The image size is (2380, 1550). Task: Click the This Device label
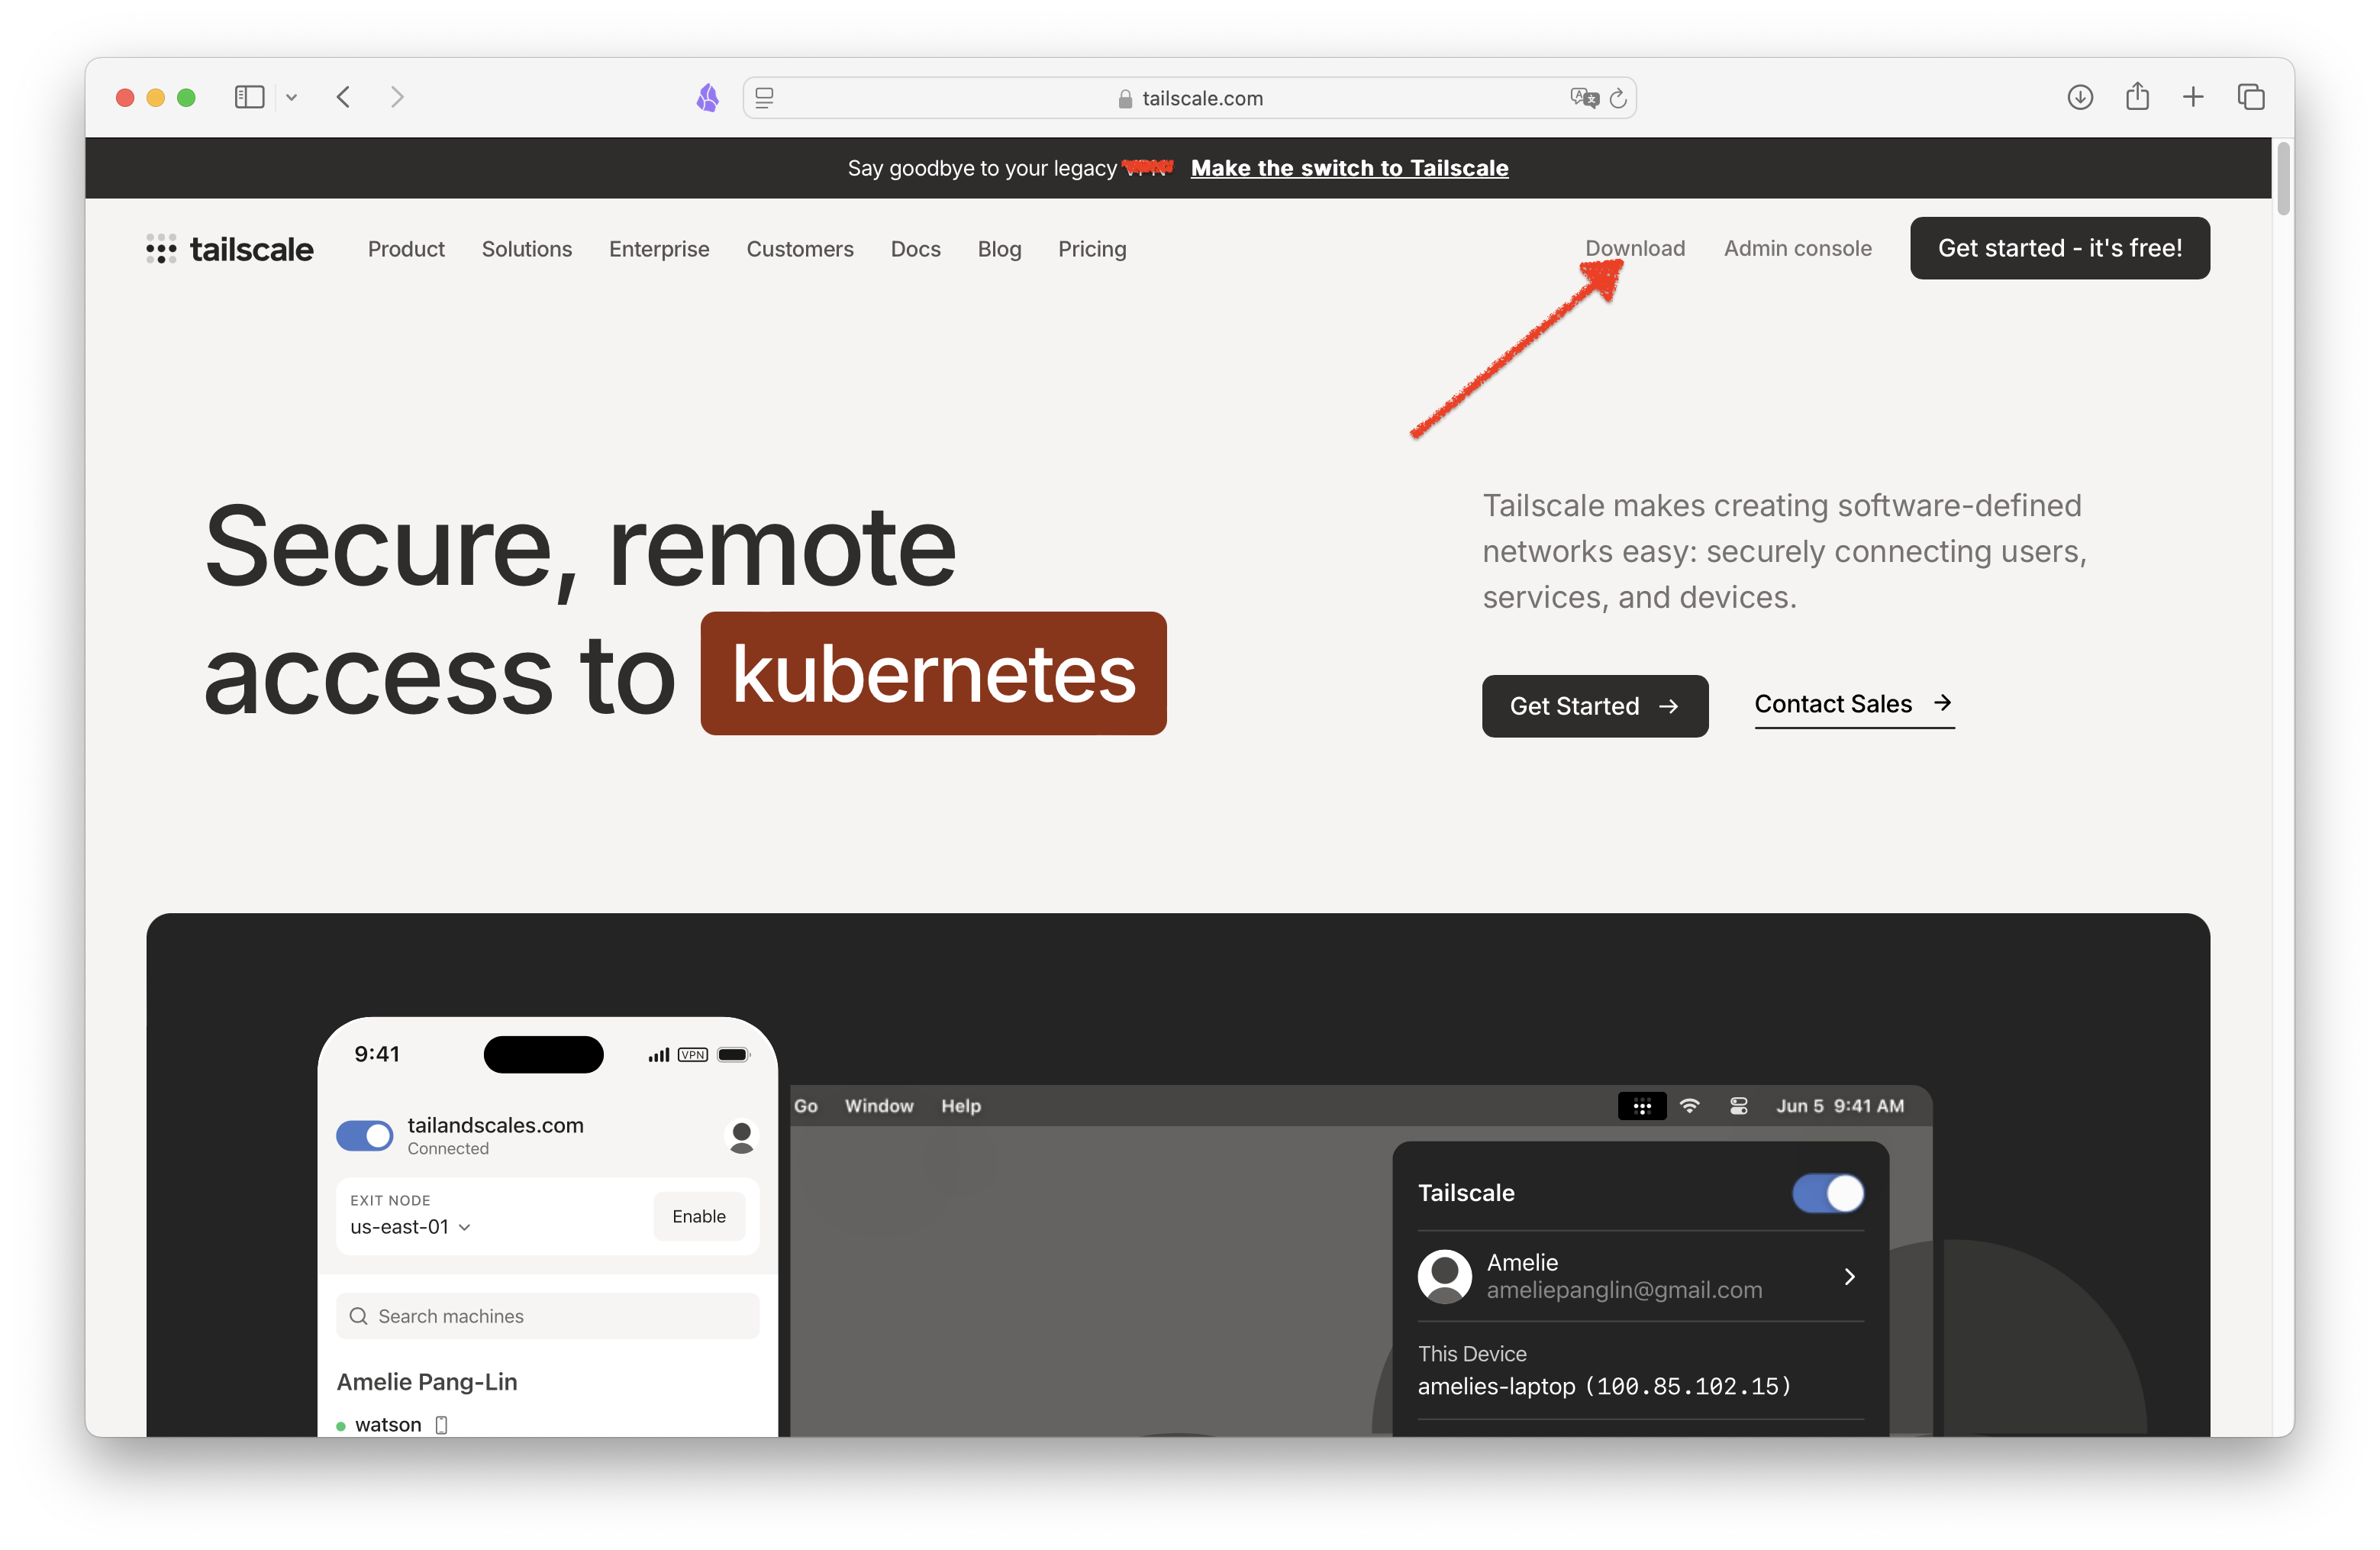click(x=1472, y=1354)
